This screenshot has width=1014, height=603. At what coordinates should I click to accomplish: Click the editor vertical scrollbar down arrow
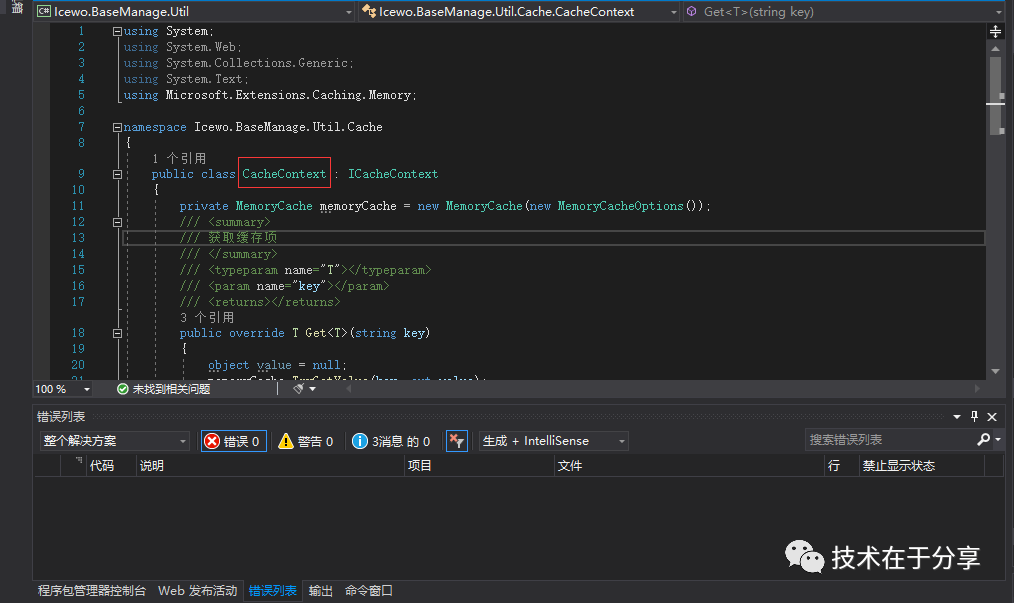(995, 371)
